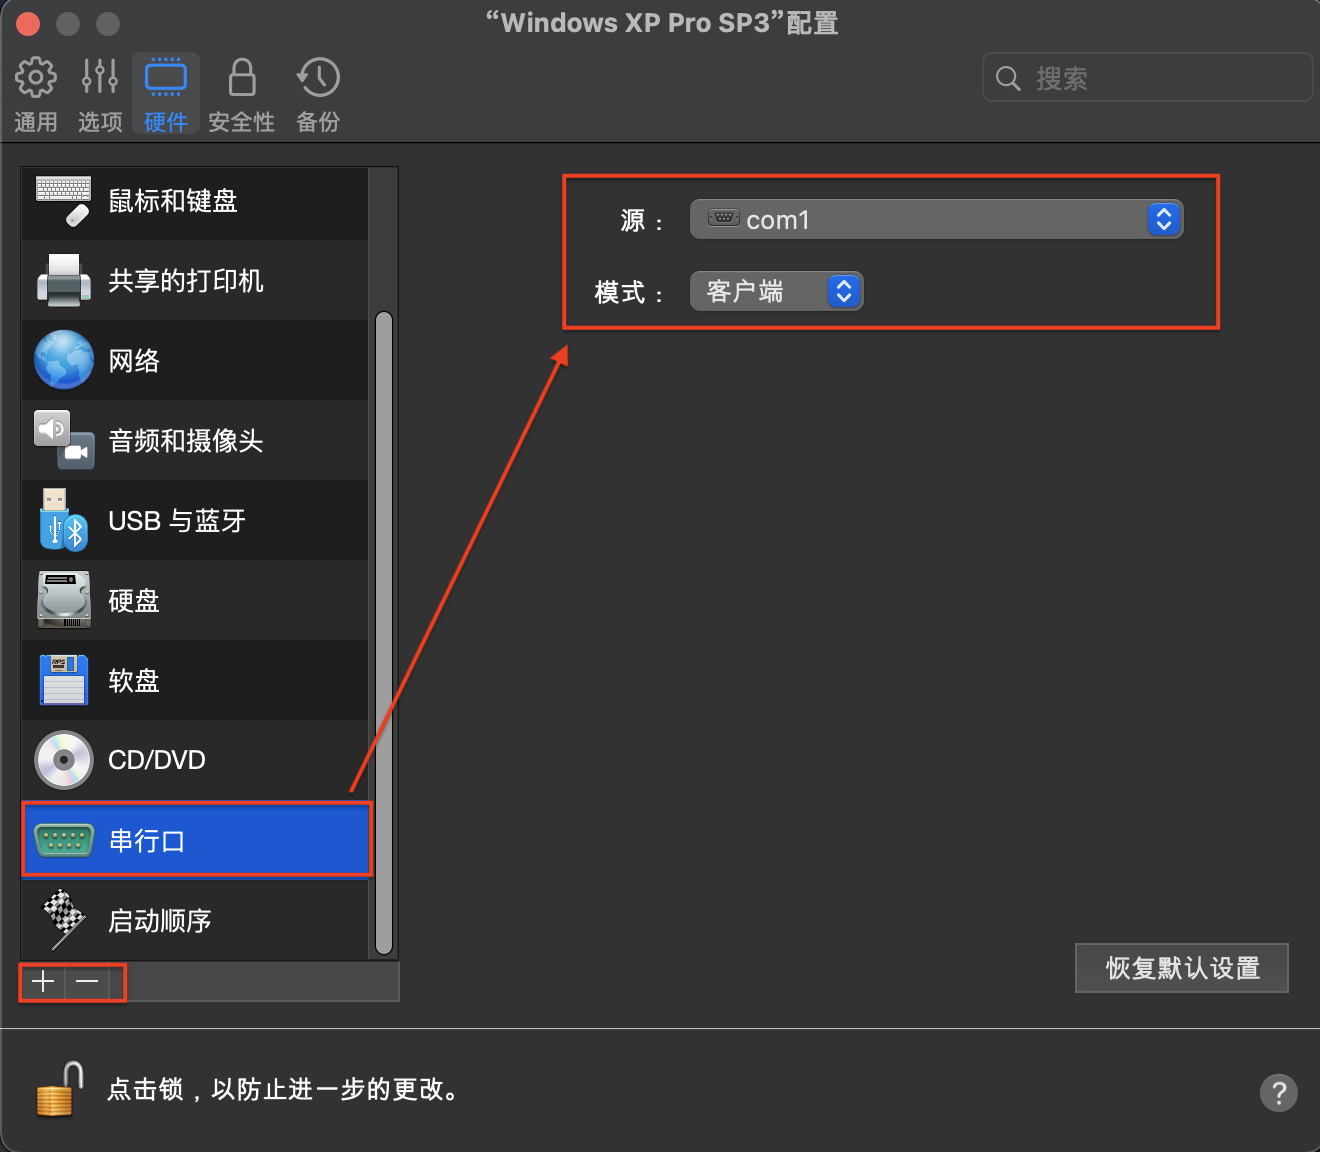1320x1152 pixels.
Task: Select the CD/DVD list entry
Action: click(x=195, y=761)
